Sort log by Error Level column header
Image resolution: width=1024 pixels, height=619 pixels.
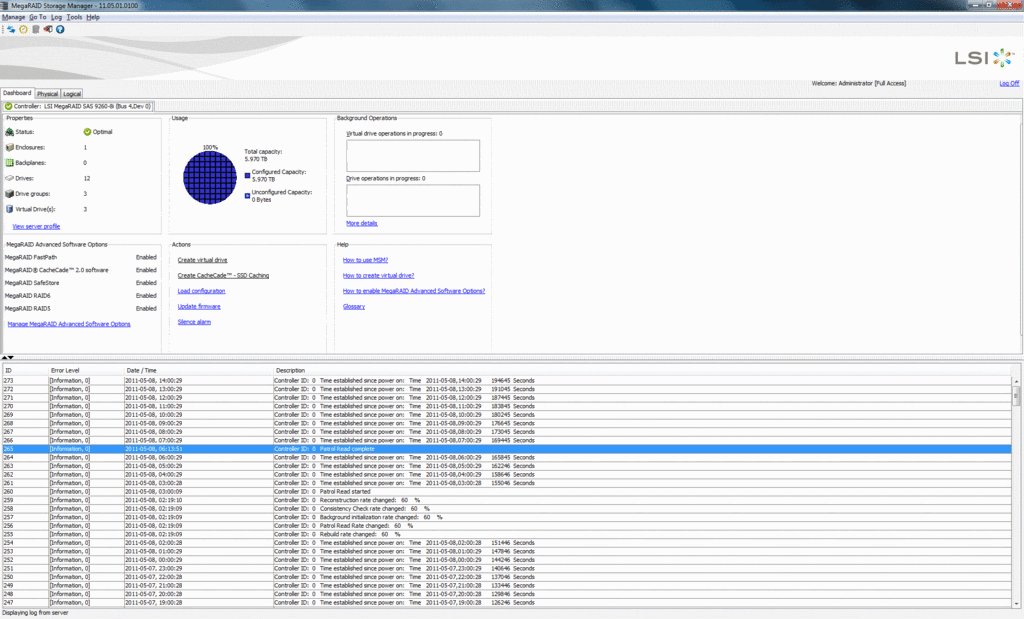point(86,370)
